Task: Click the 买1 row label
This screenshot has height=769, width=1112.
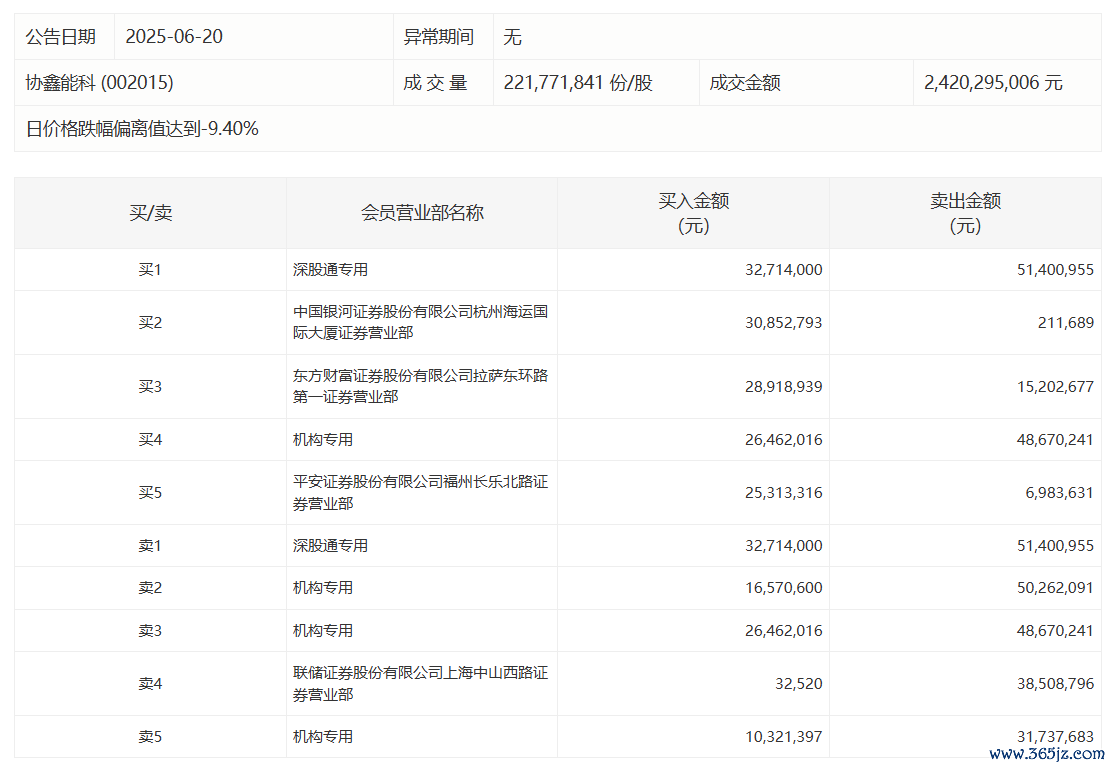Action: (x=150, y=269)
